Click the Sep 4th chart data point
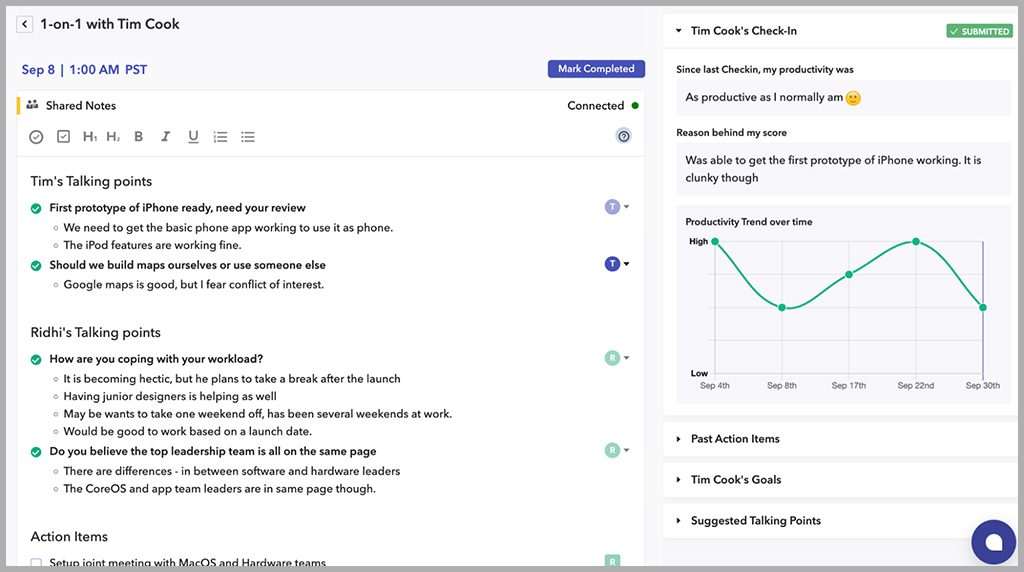1024x572 pixels. click(x=715, y=242)
